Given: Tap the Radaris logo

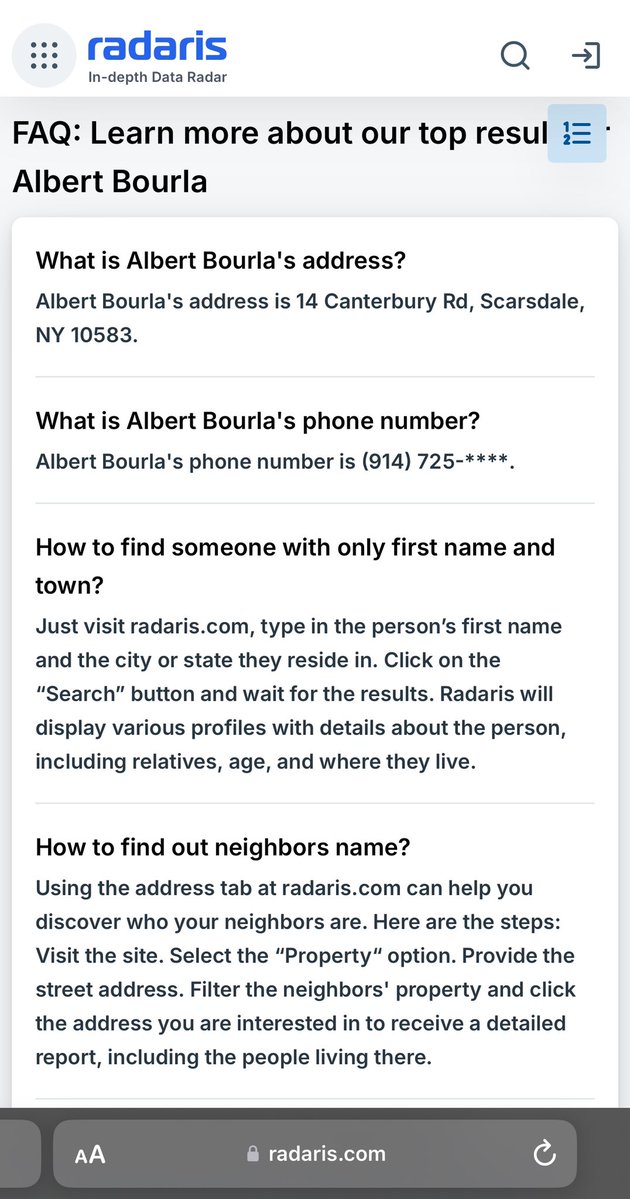Looking at the screenshot, I should point(156,46).
